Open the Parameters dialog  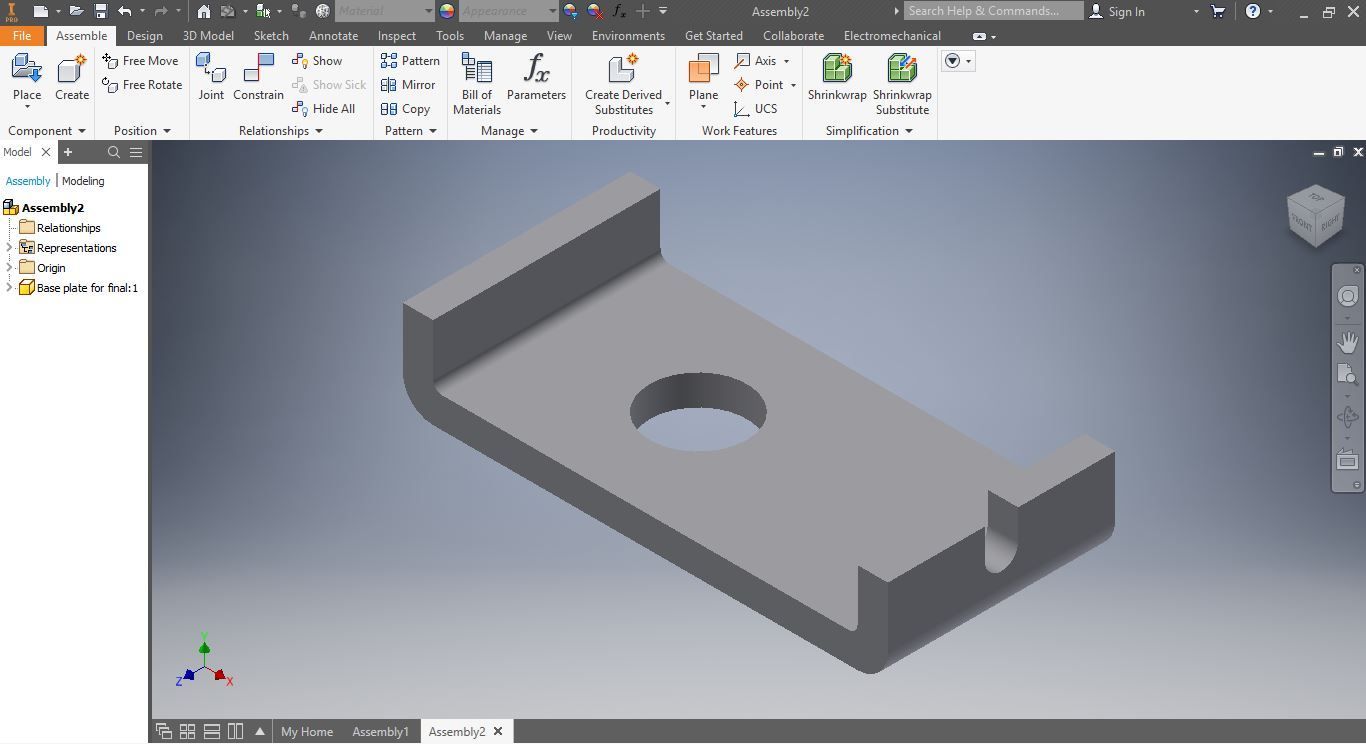coord(536,78)
